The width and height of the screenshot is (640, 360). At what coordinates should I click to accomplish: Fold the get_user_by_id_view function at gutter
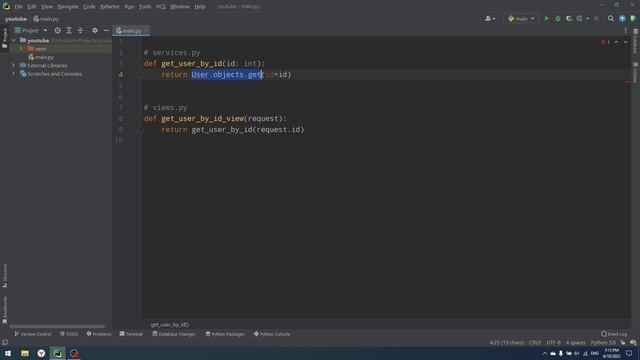[x=140, y=118]
